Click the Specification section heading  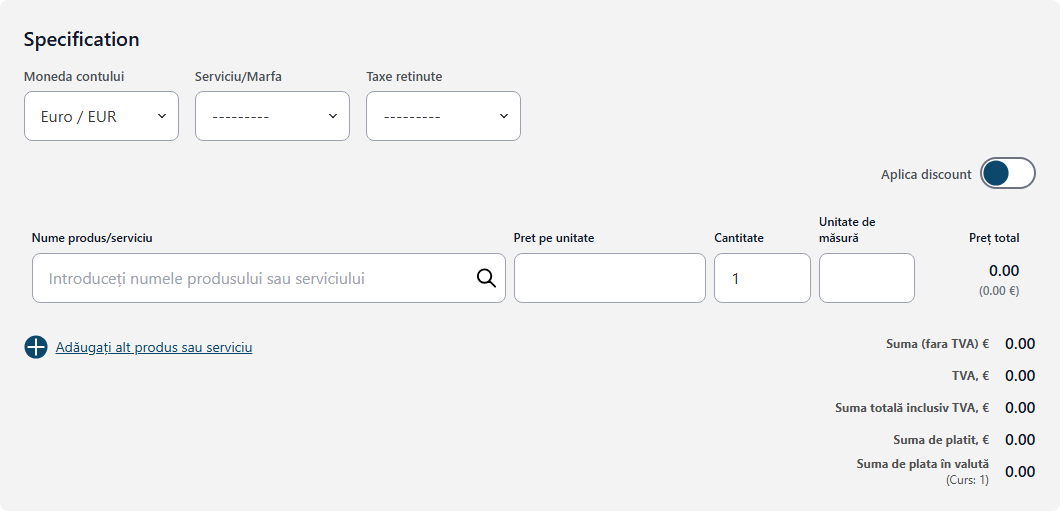coord(81,40)
